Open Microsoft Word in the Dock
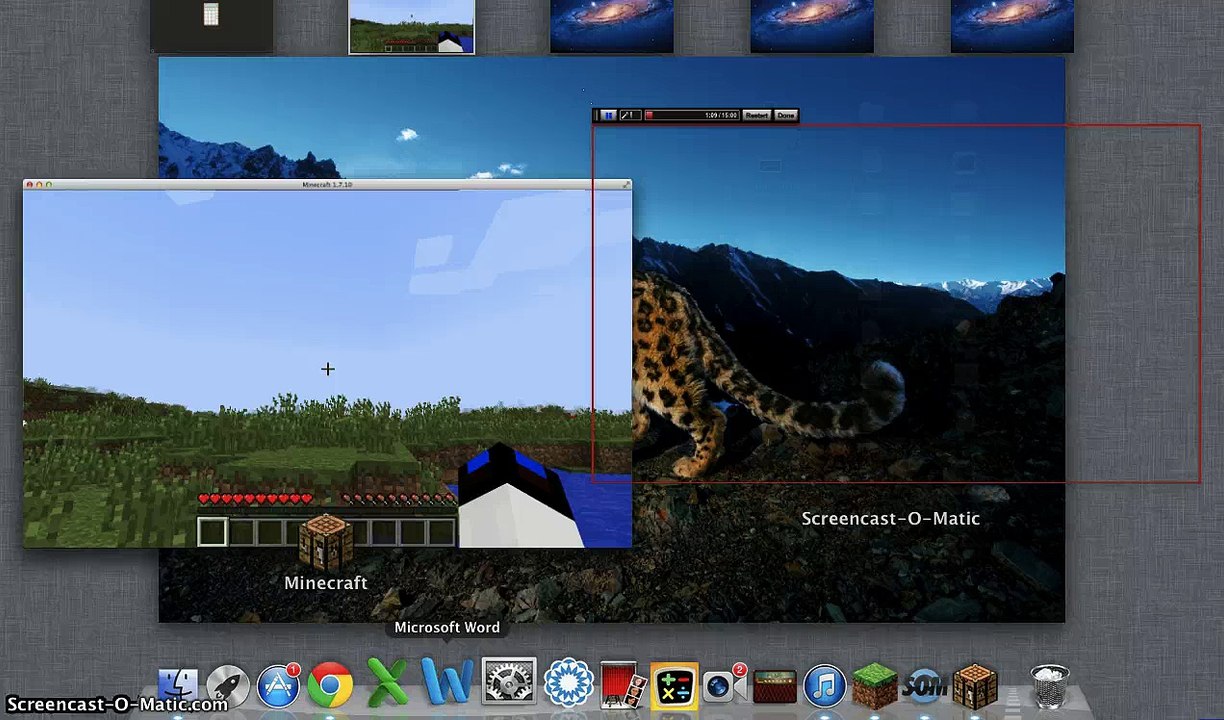 click(447, 682)
